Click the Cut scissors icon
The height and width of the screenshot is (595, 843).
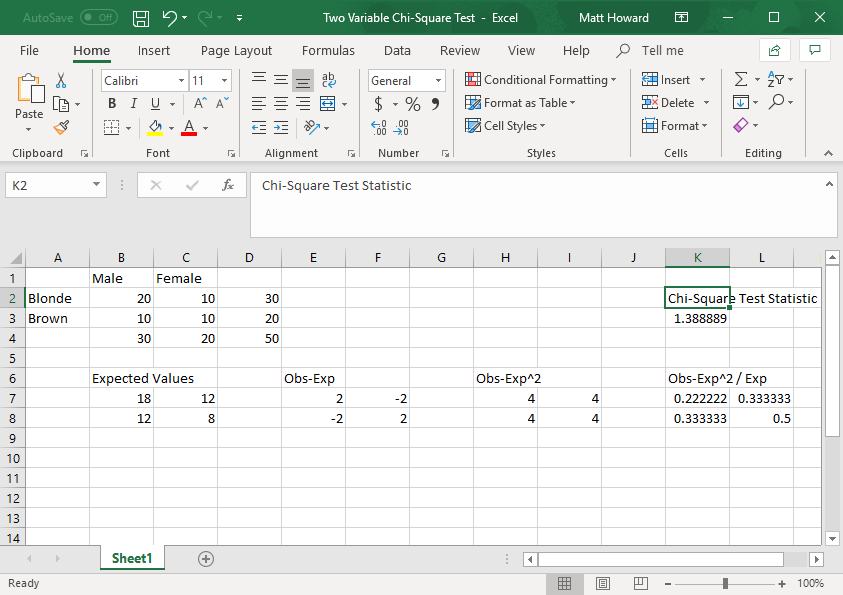tap(61, 81)
